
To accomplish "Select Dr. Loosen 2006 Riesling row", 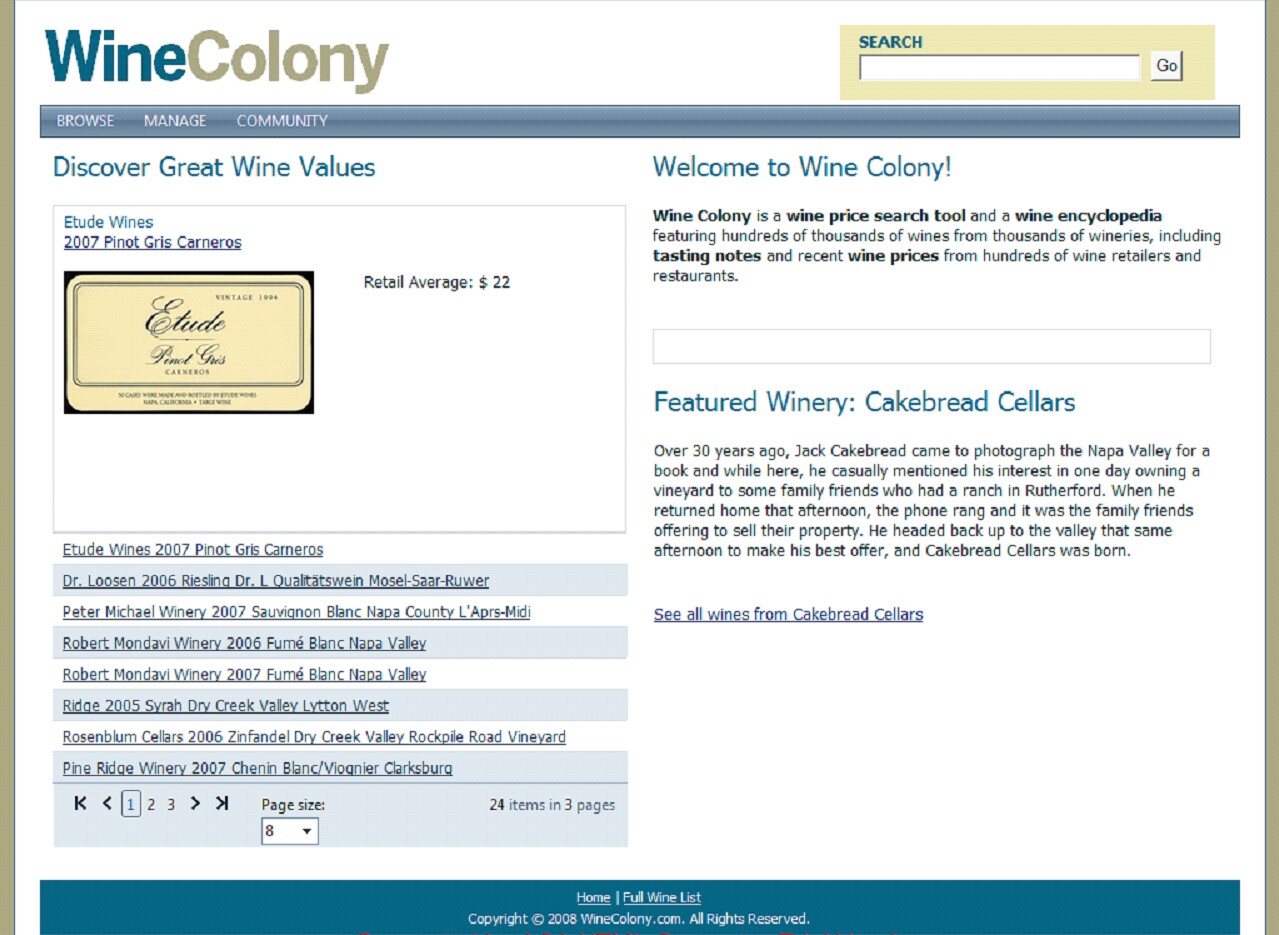I will click(340, 580).
